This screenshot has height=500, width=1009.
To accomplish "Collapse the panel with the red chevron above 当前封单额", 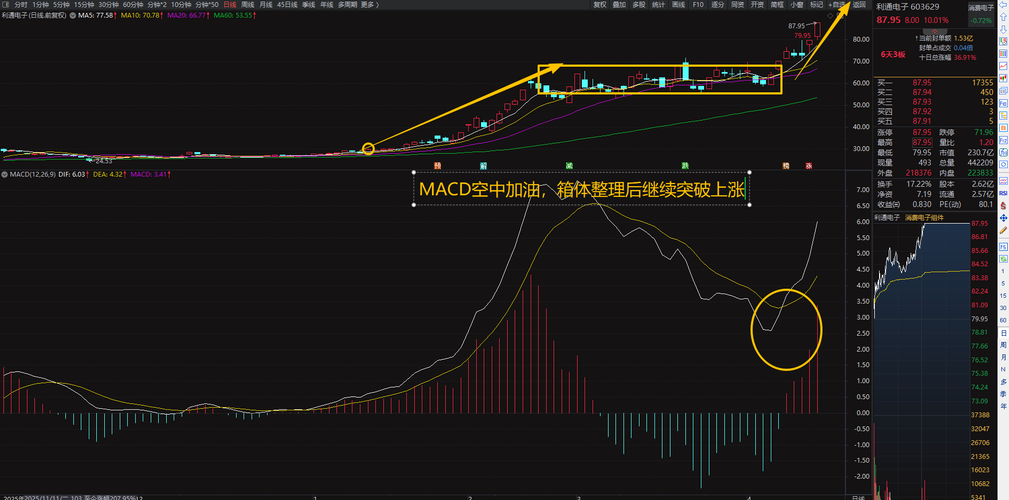I will pyautogui.click(x=935, y=31).
